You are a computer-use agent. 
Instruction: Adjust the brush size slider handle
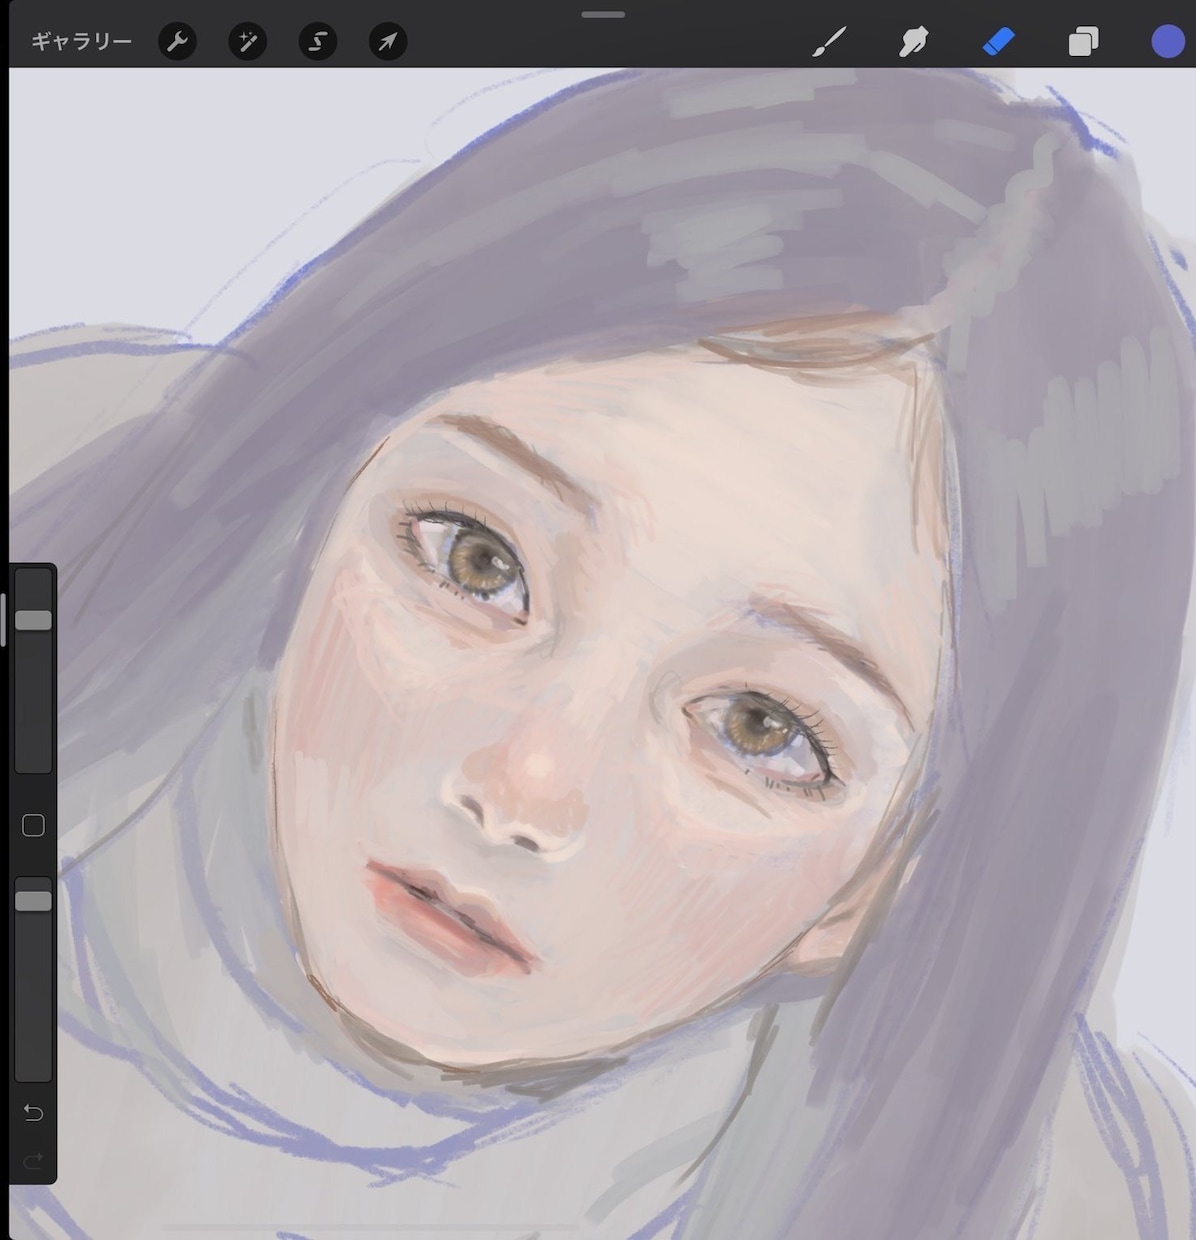click(x=33, y=620)
